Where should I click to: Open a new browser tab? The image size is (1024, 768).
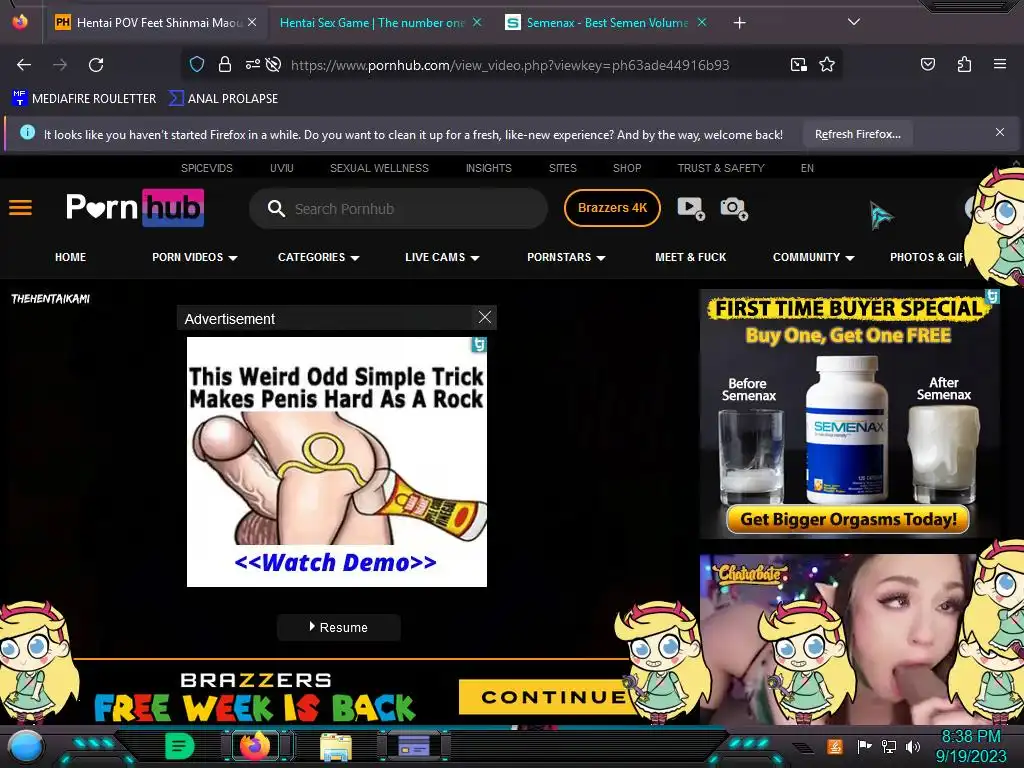coord(739,23)
